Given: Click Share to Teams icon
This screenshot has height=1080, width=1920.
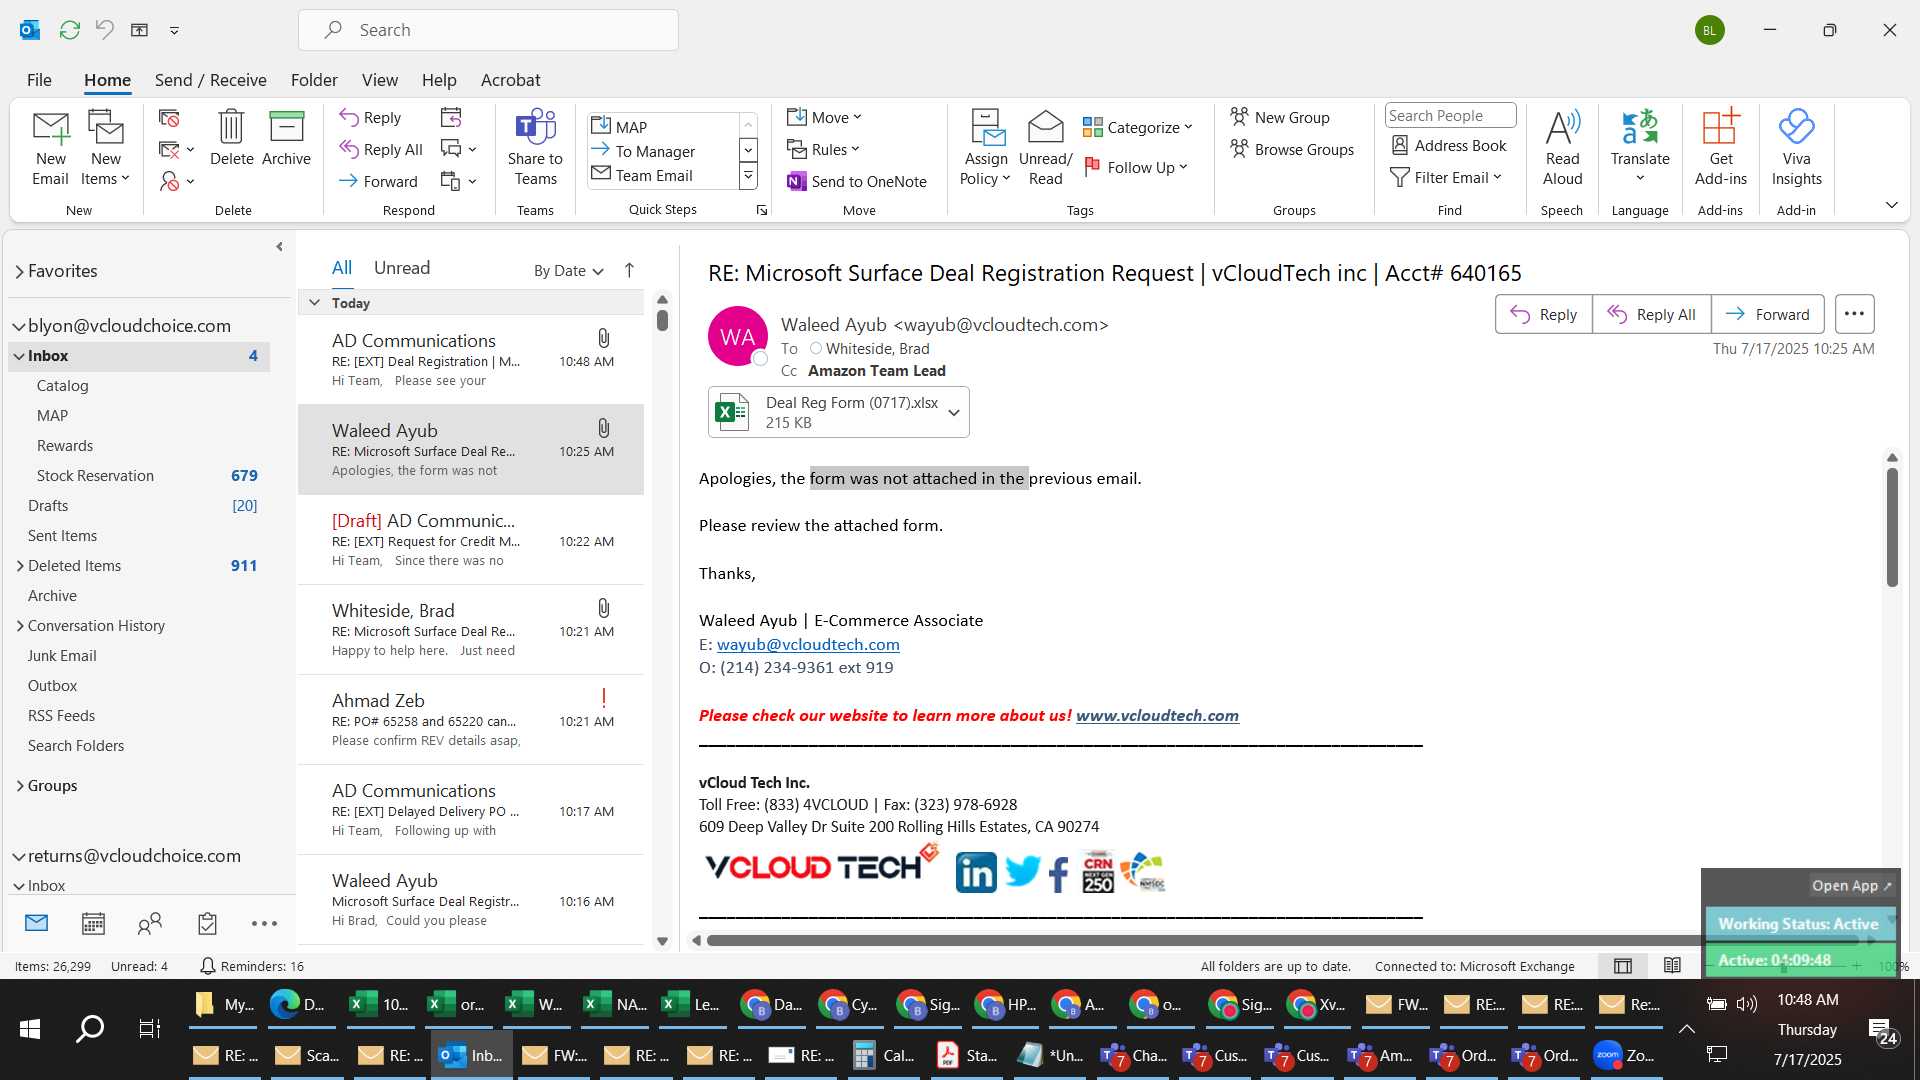Looking at the screenshot, I should [x=535, y=148].
